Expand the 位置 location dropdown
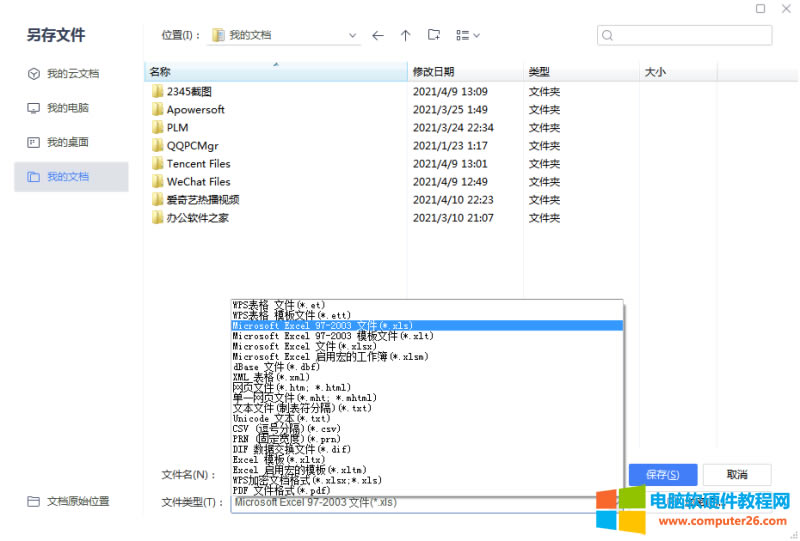Image resolution: width=800 pixels, height=541 pixels. coord(352,36)
